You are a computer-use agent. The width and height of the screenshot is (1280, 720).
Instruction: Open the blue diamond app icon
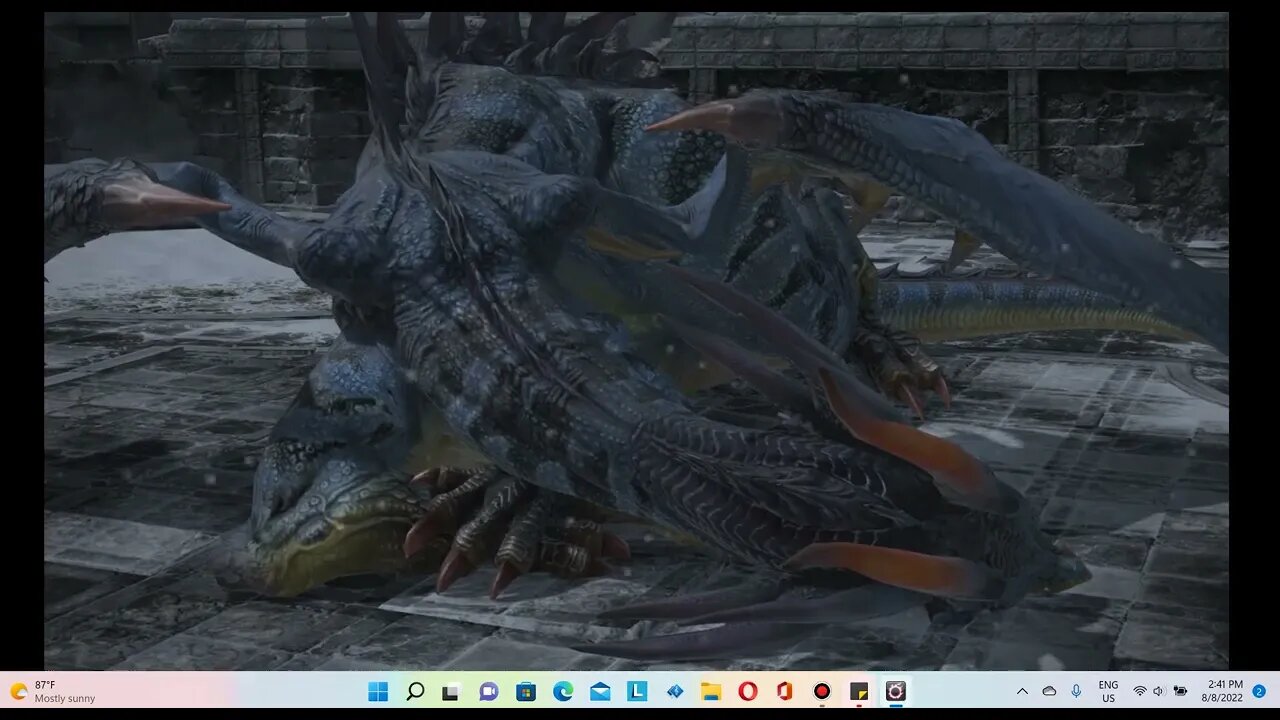675,691
